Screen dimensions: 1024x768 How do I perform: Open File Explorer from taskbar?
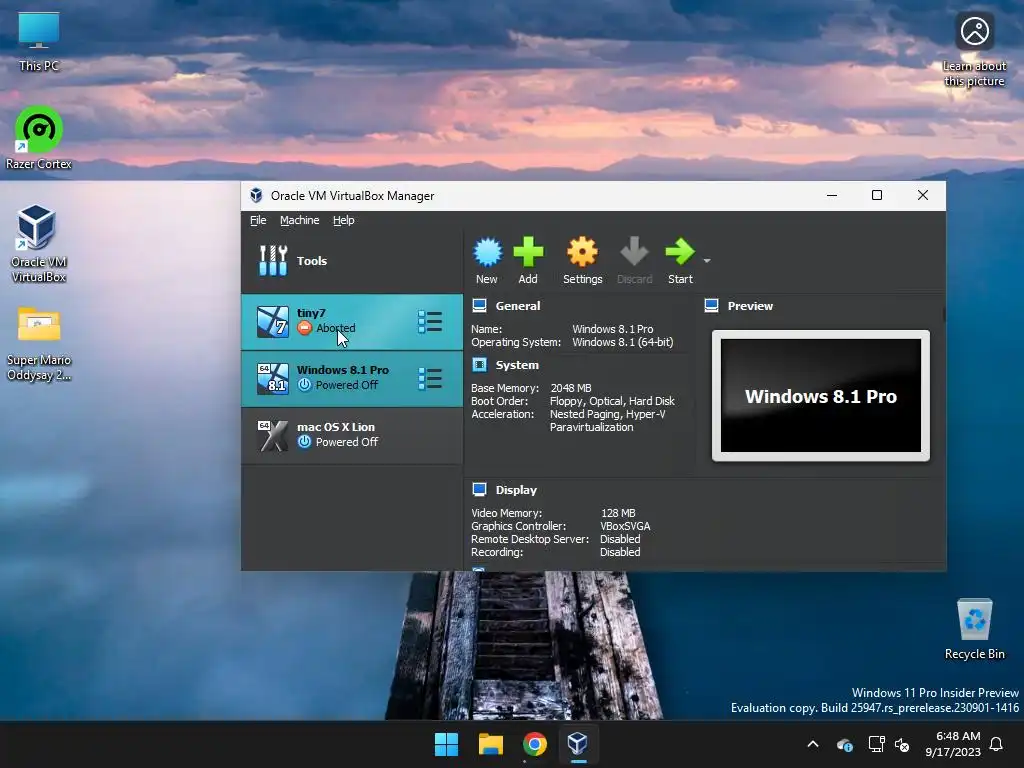point(490,744)
